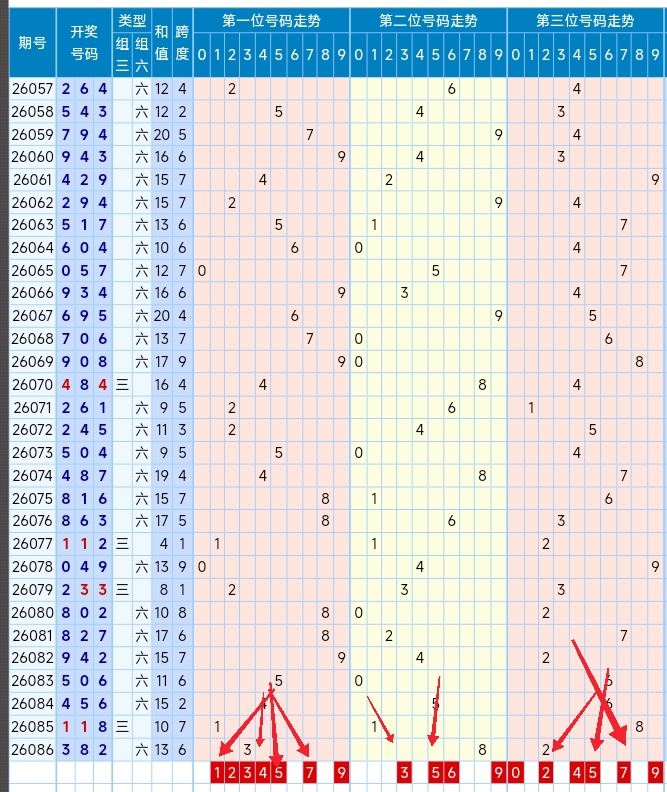Viewport: 667px width, 792px height.
Task: Click first-position trend 3 in row 26086
Action: point(247,750)
